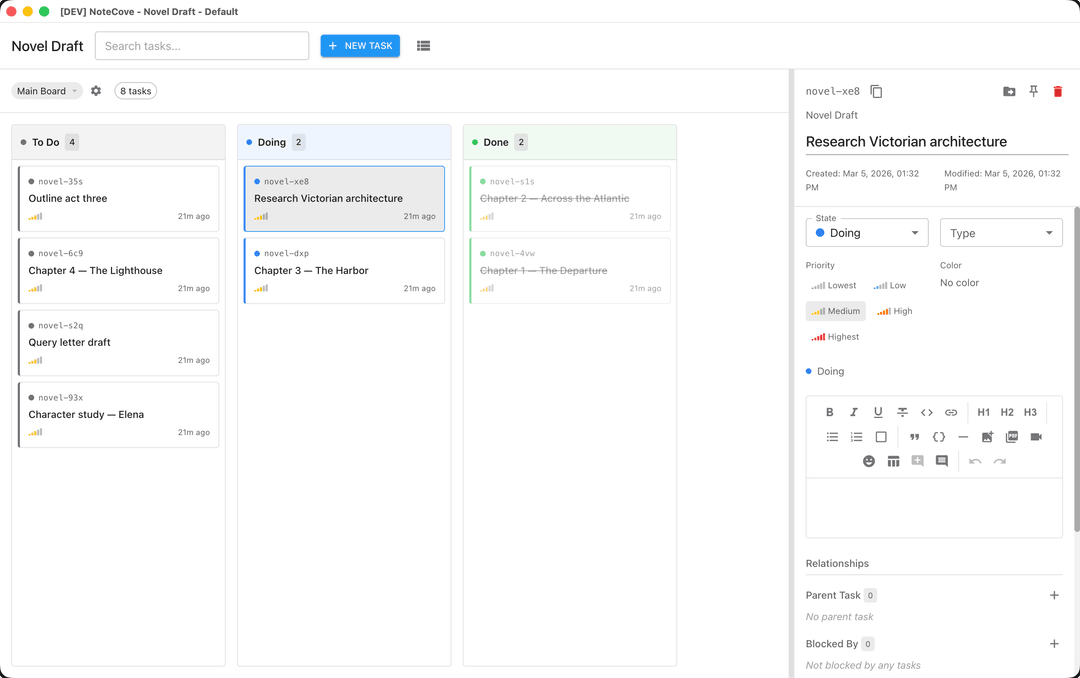The width and height of the screenshot is (1080, 678).
Task: Click the Search tasks field
Action: 201,45
